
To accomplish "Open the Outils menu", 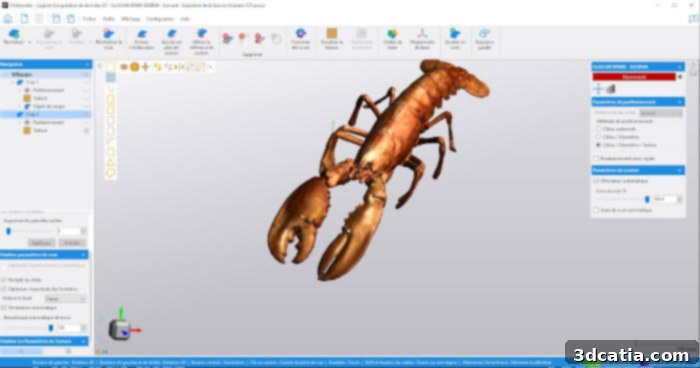I will pyautogui.click(x=108, y=19).
